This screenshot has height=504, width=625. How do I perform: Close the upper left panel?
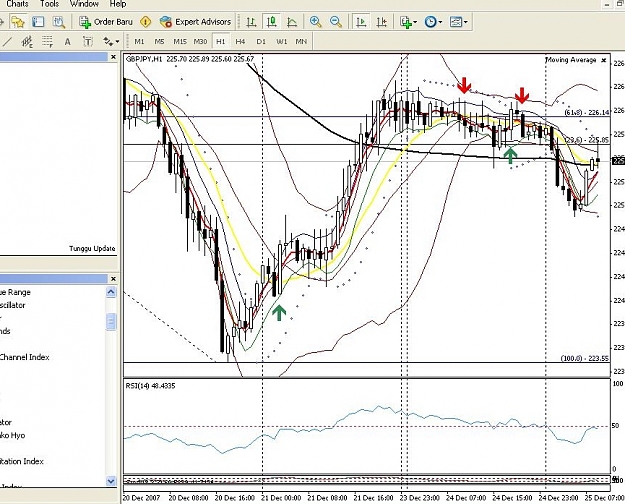tap(113, 57)
